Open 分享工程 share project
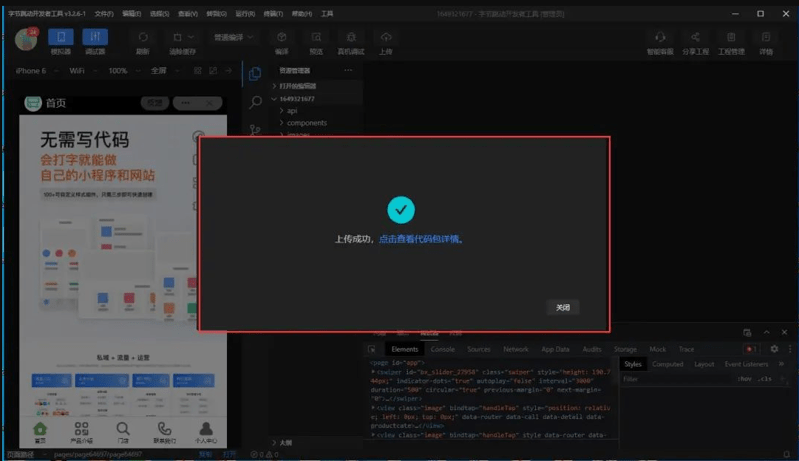799x461 pixels. tap(696, 37)
